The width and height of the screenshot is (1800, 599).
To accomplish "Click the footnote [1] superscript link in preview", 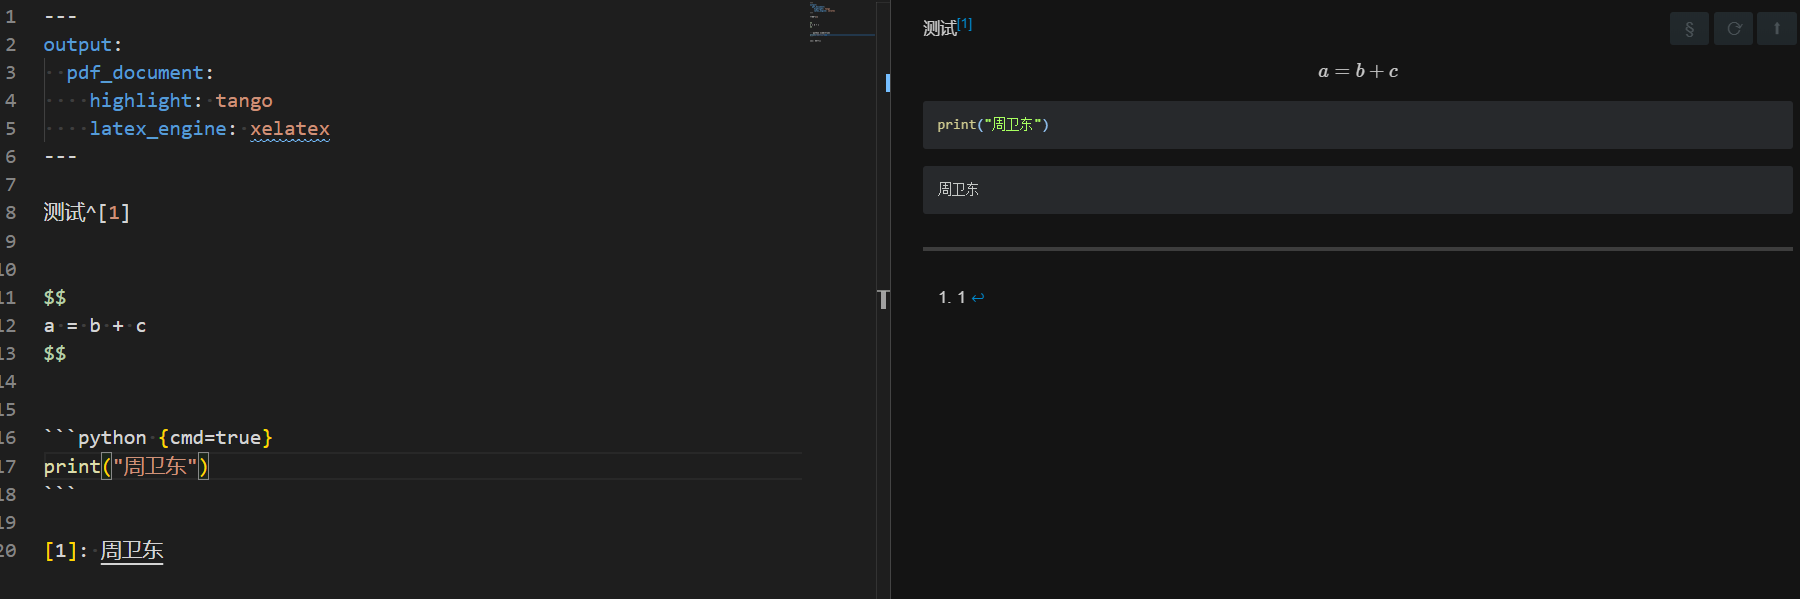I will click(x=965, y=23).
